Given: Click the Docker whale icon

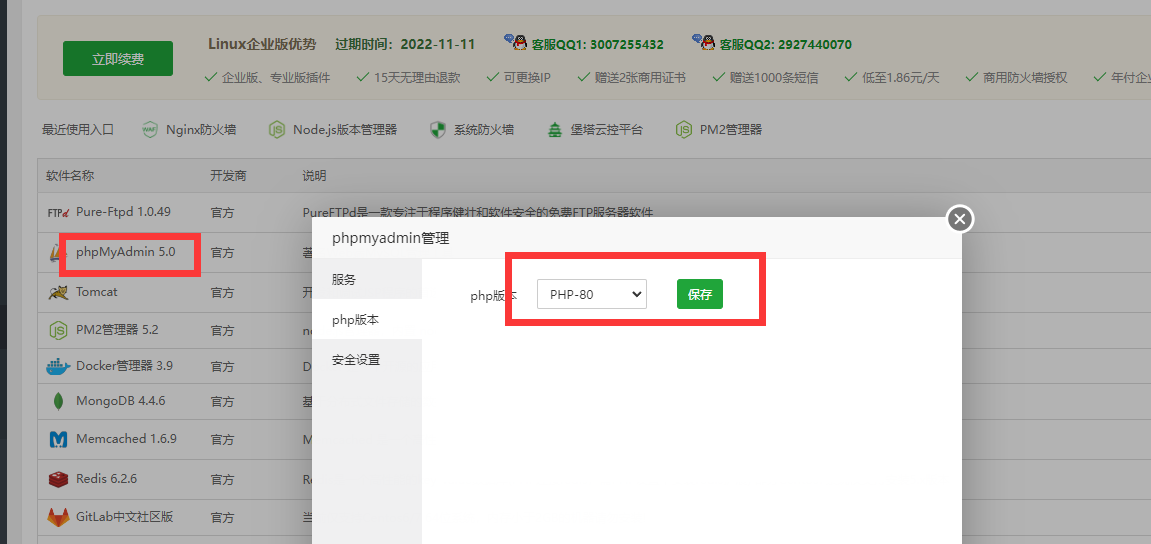Looking at the screenshot, I should (58, 366).
